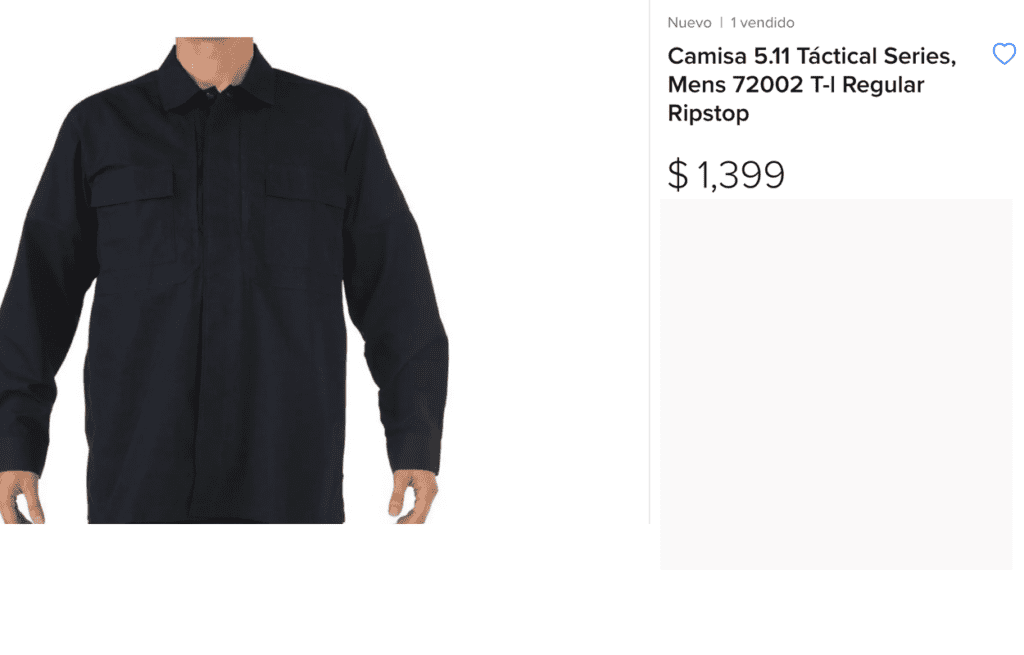
Task: Click the $ 1,399 price
Action: (x=726, y=174)
